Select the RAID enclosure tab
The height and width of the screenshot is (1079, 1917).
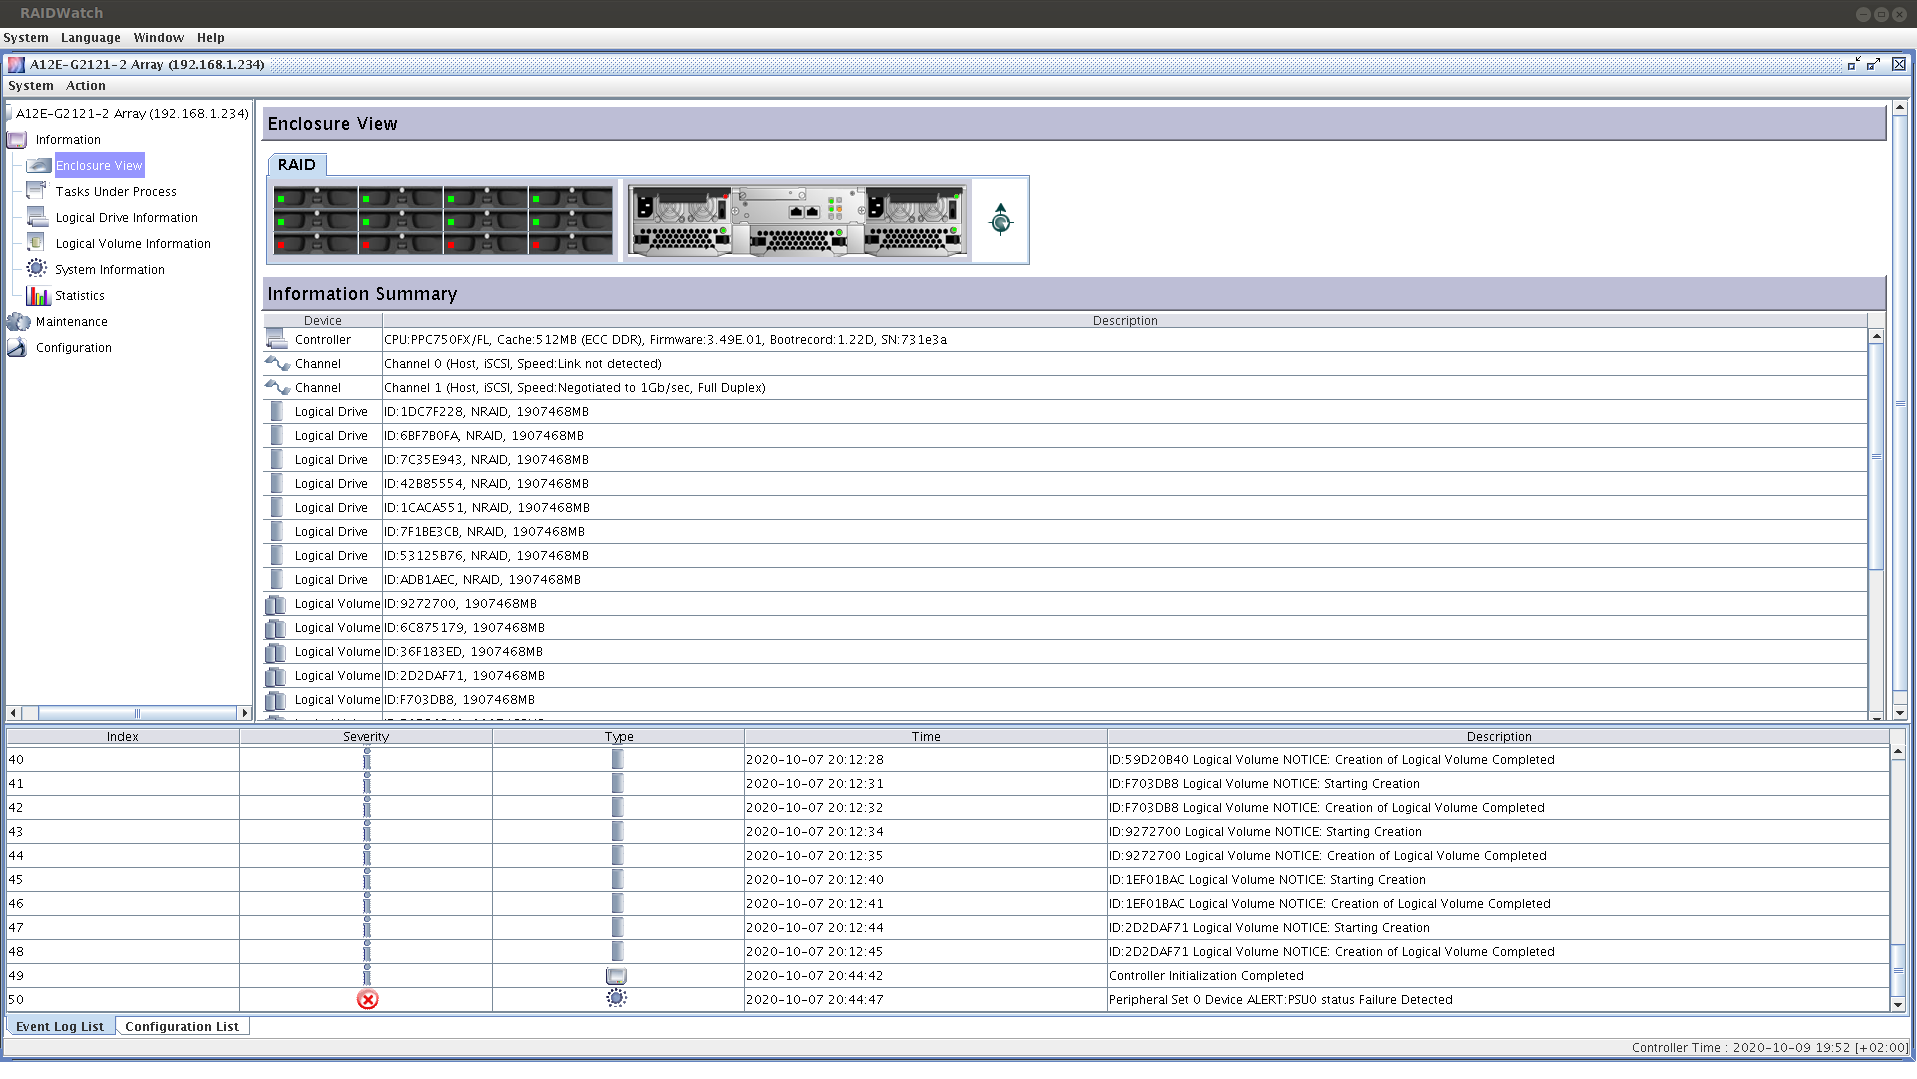[x=297, y=165]
